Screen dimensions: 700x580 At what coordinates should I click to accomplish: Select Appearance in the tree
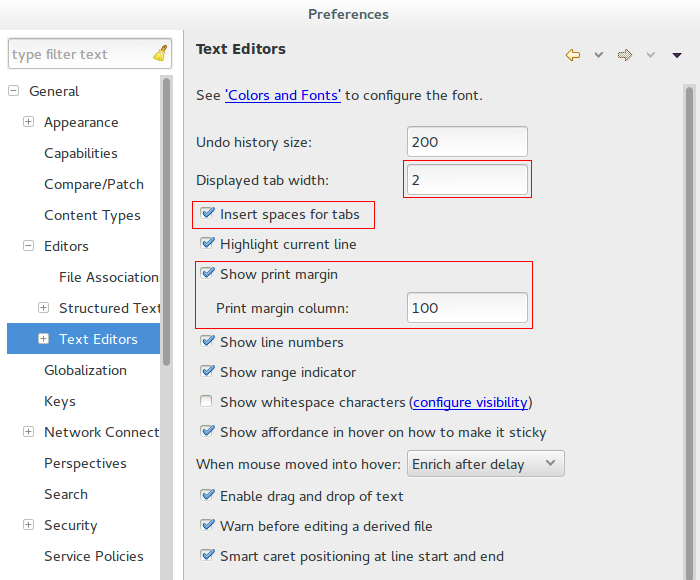81,122
